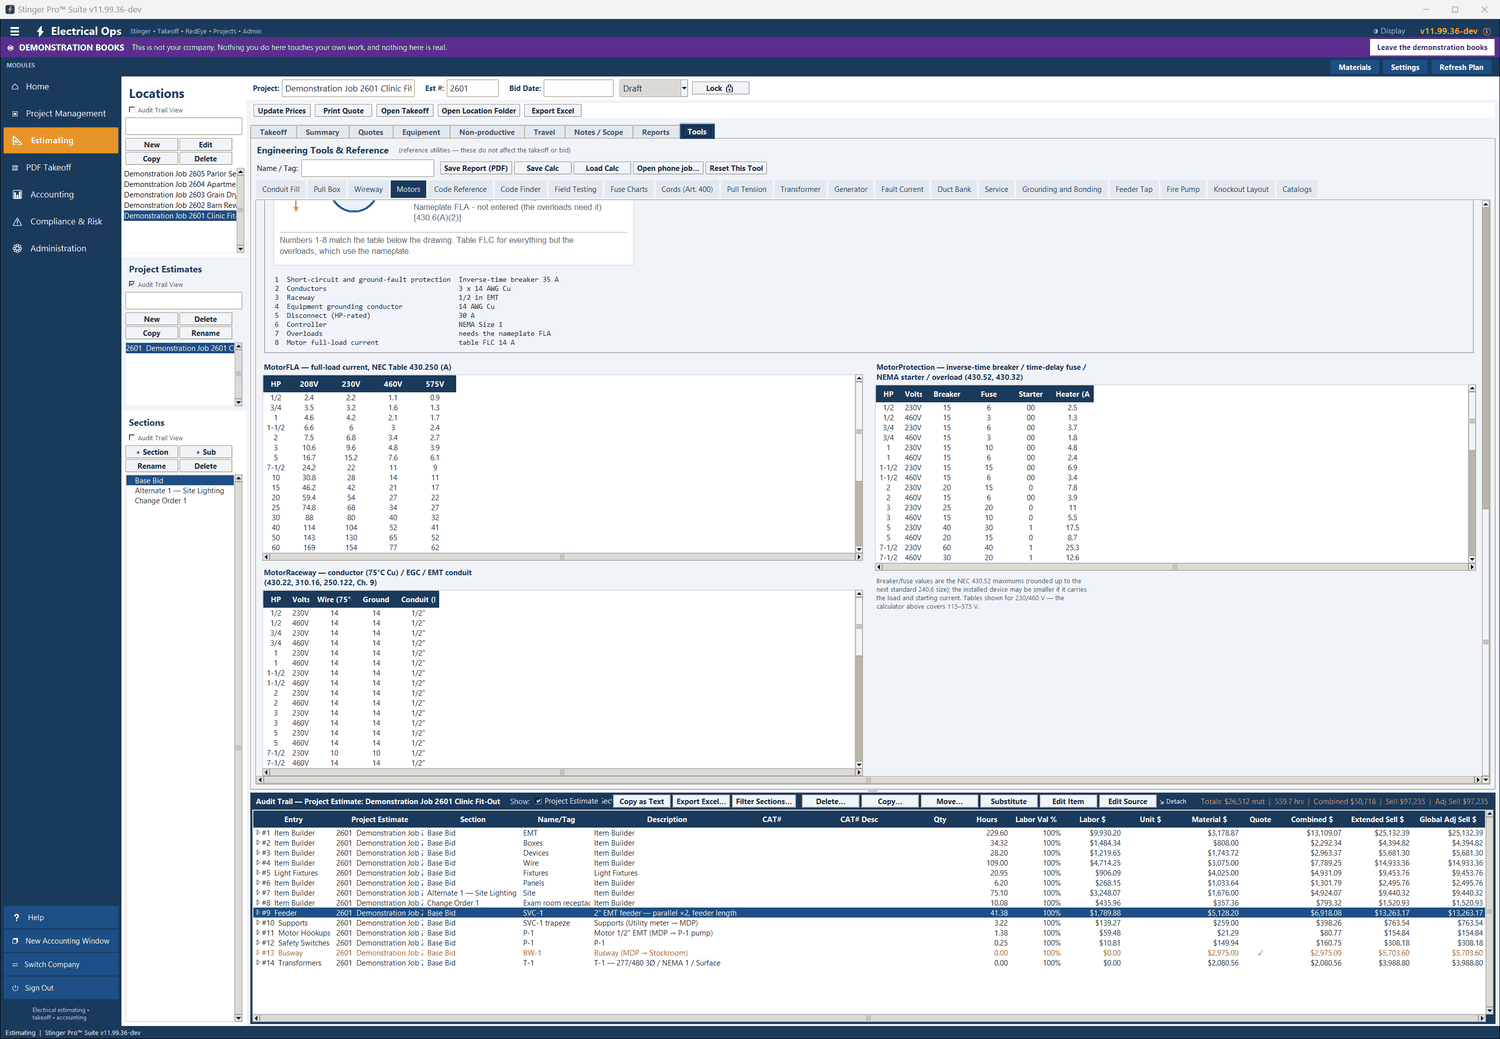Open the Administration gear icon

(x=16, y=249)
